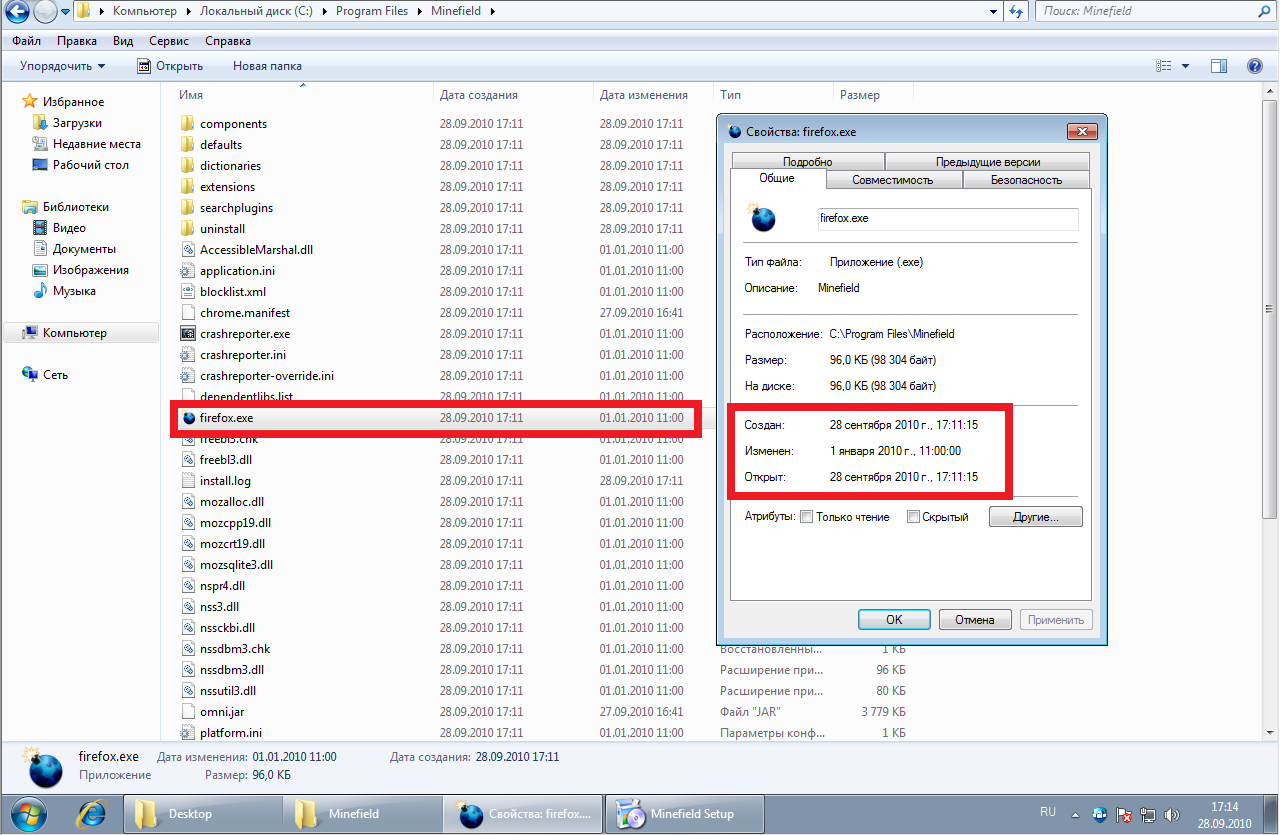The width and height of the screenshot is (1280, 835).
Task: Select the uninstall folder icon
Action: 187,229
